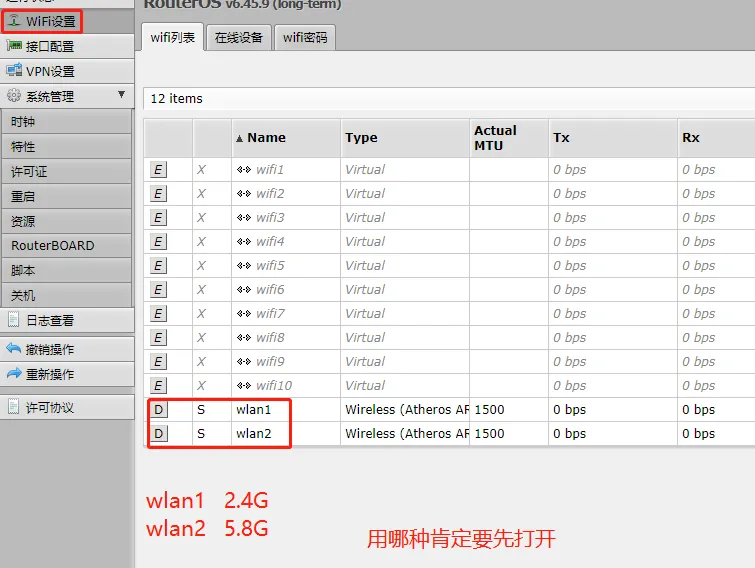Open the VPN设置 icon in sidebar
Screen dimensions: 755x568
pos(14,70)
